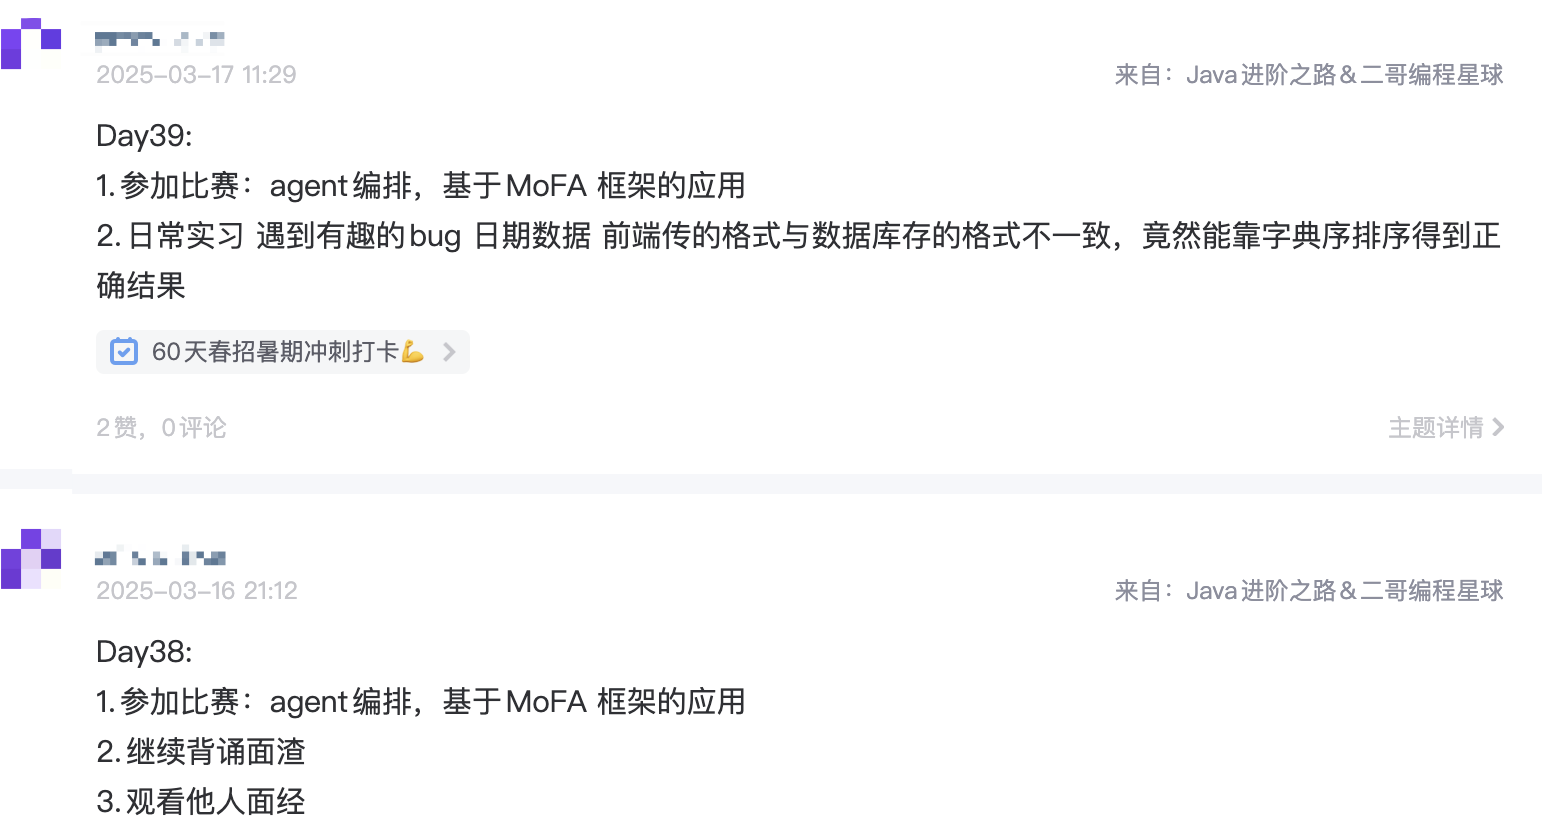Open the Day38 post author's avatar
The image size is (1542, 822).
pos(31,558)
